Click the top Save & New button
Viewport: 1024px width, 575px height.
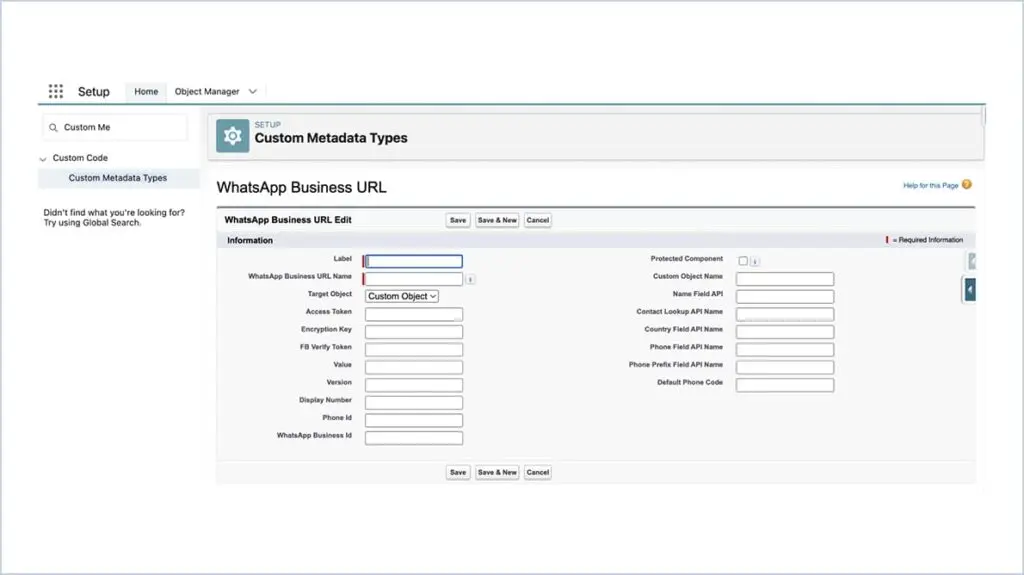[x=497, y=220]
